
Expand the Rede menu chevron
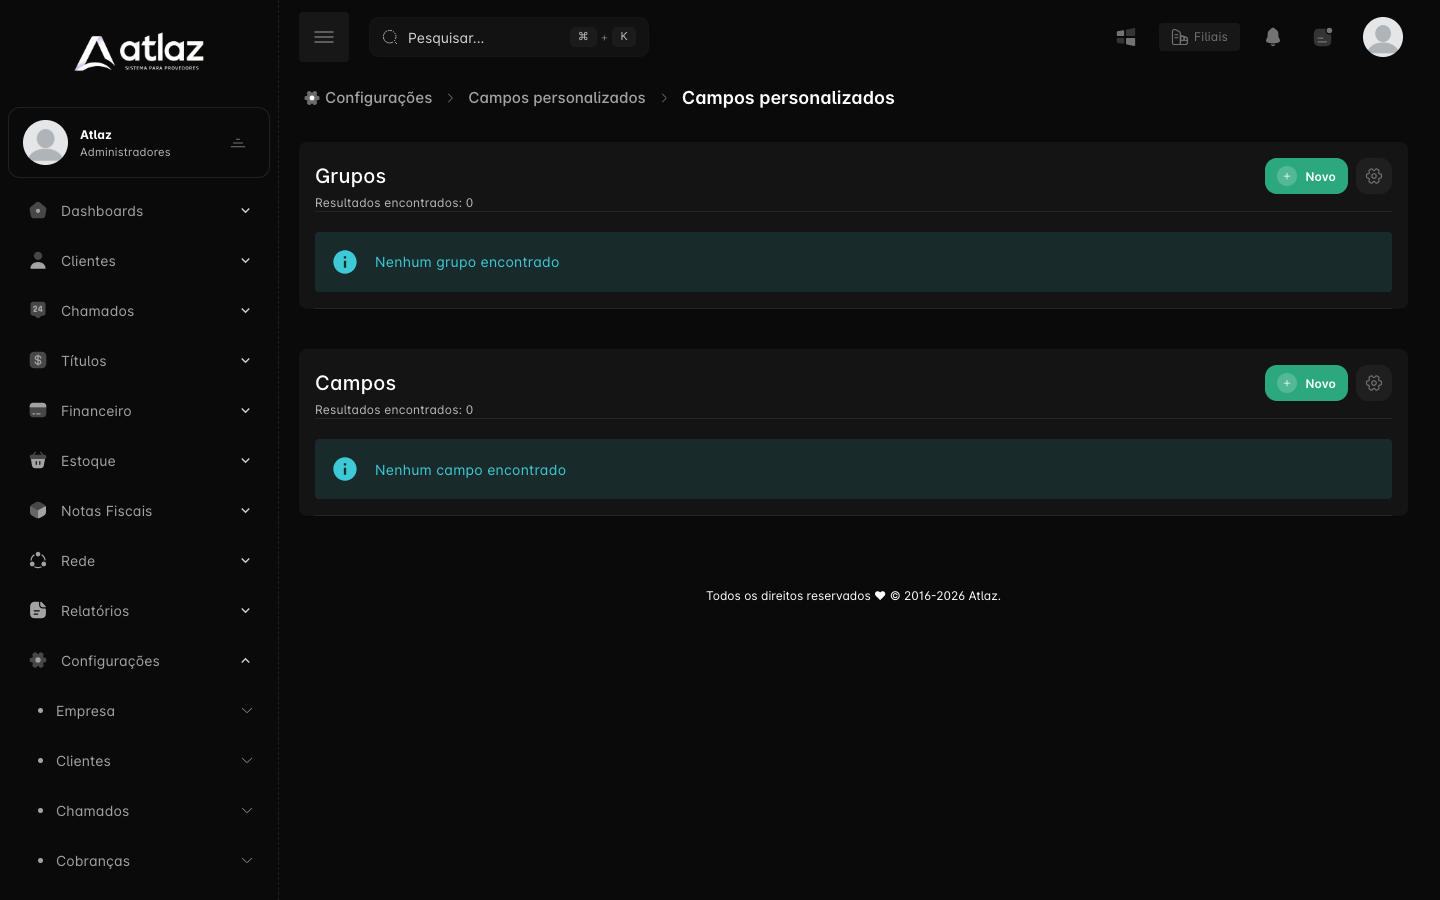click(x=245, y=560)
